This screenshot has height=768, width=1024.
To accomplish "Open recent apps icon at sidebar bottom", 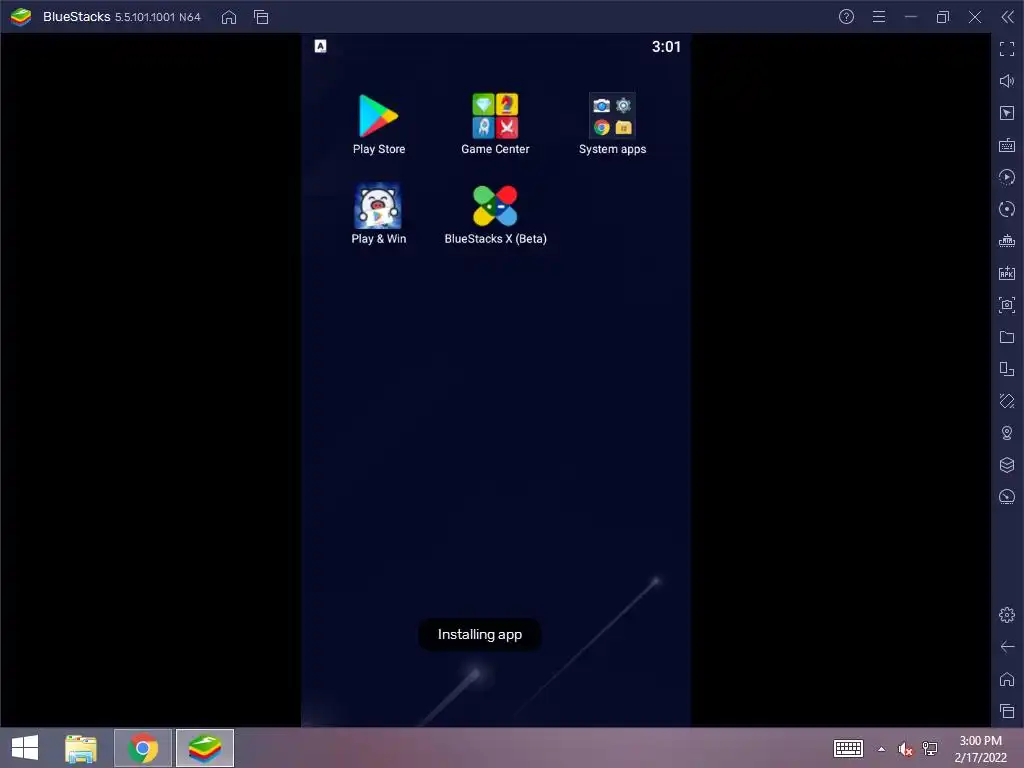I will click(x=1007, y=711).
